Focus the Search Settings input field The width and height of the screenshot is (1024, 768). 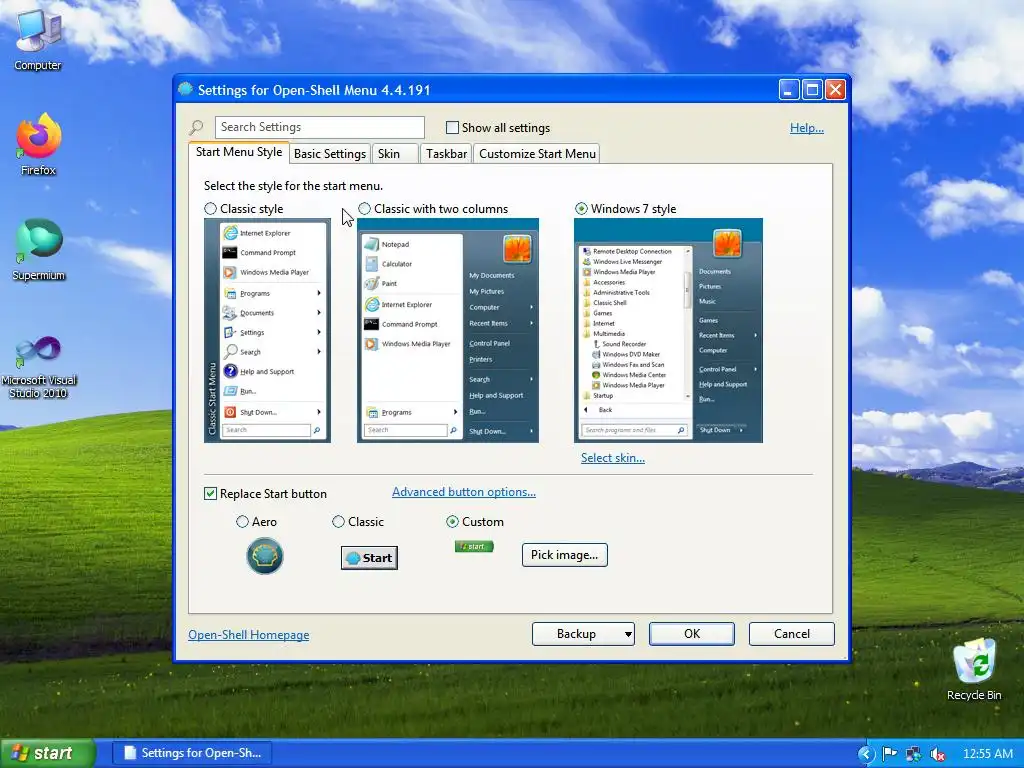tap(319, 127)
